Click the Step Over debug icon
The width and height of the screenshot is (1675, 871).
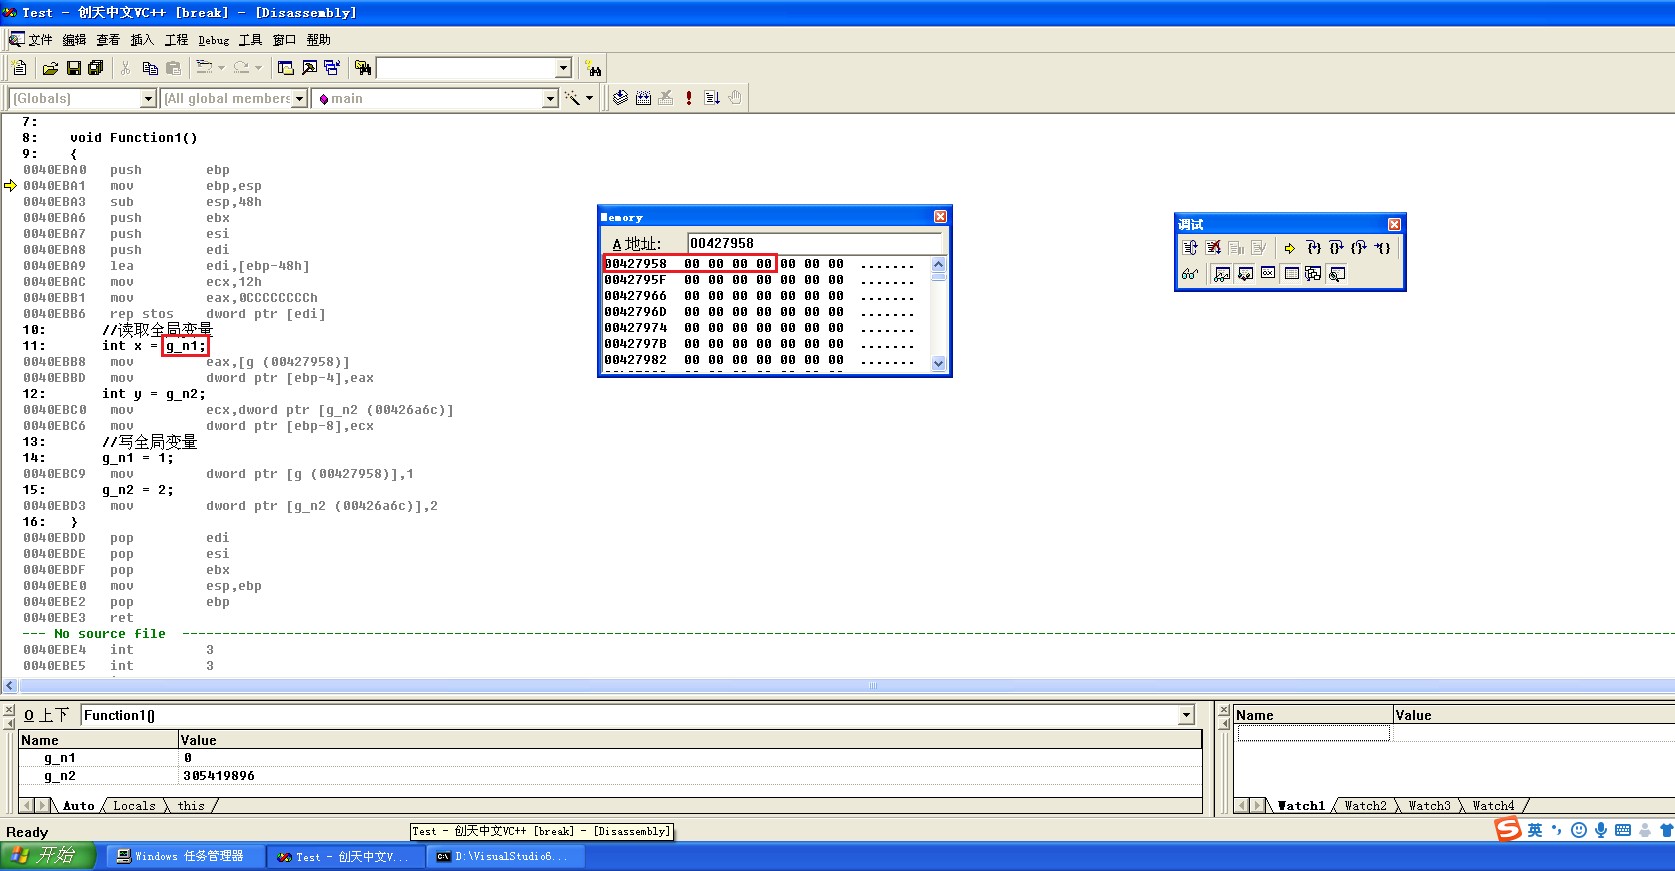1335,248
